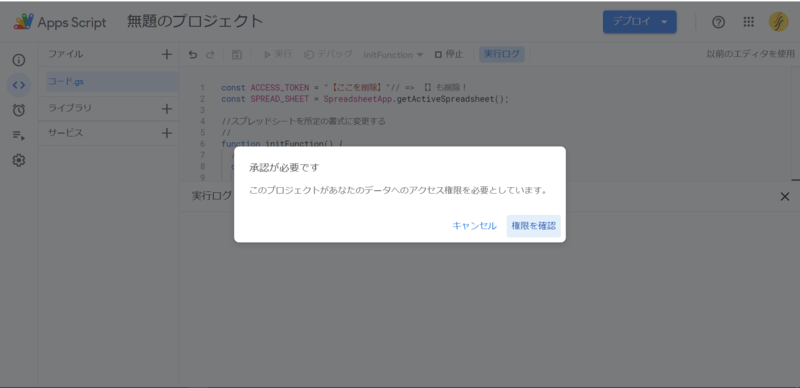Close the execution log panel
Image resolution: width=800 pixels, height=388 pixels.
coord(785,197)
